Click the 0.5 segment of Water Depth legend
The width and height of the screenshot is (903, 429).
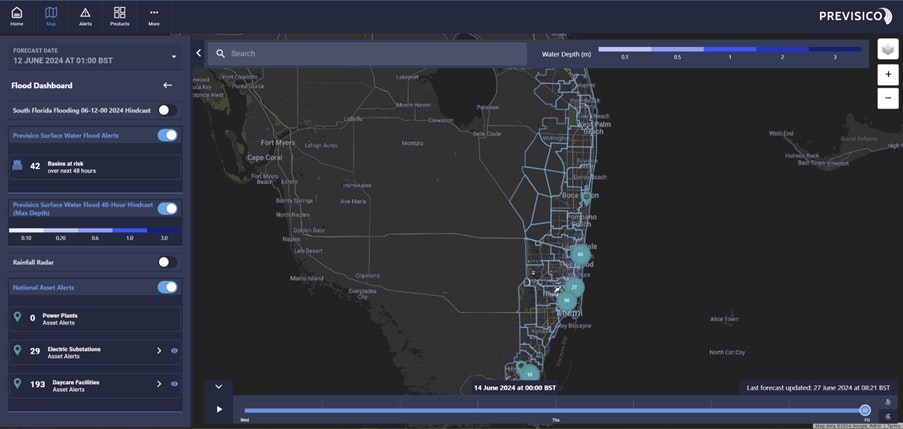(677, 50)
